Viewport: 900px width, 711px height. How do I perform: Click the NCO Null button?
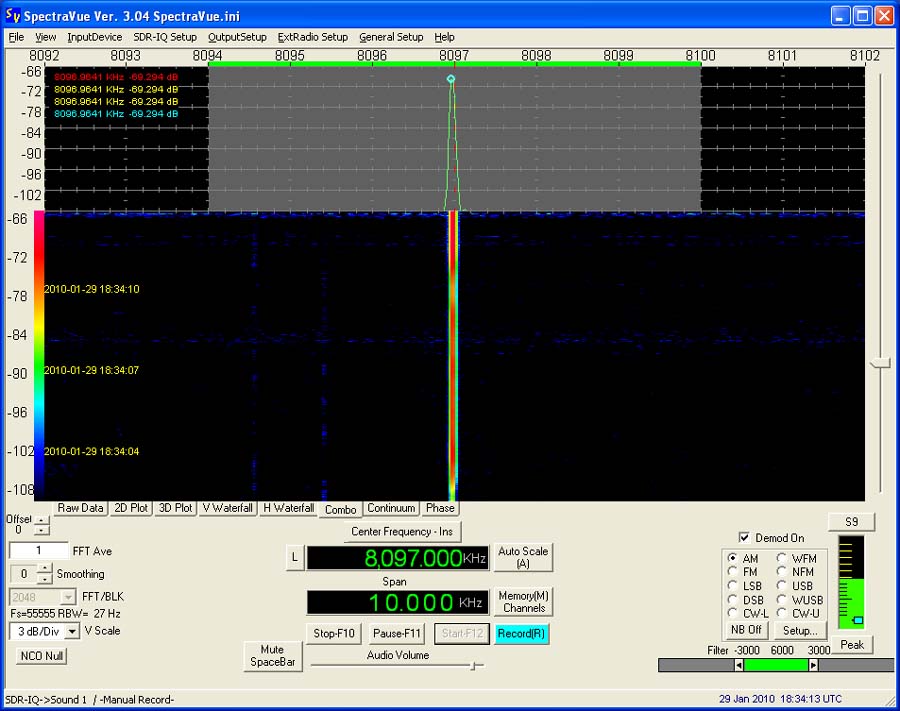(41, 656)
